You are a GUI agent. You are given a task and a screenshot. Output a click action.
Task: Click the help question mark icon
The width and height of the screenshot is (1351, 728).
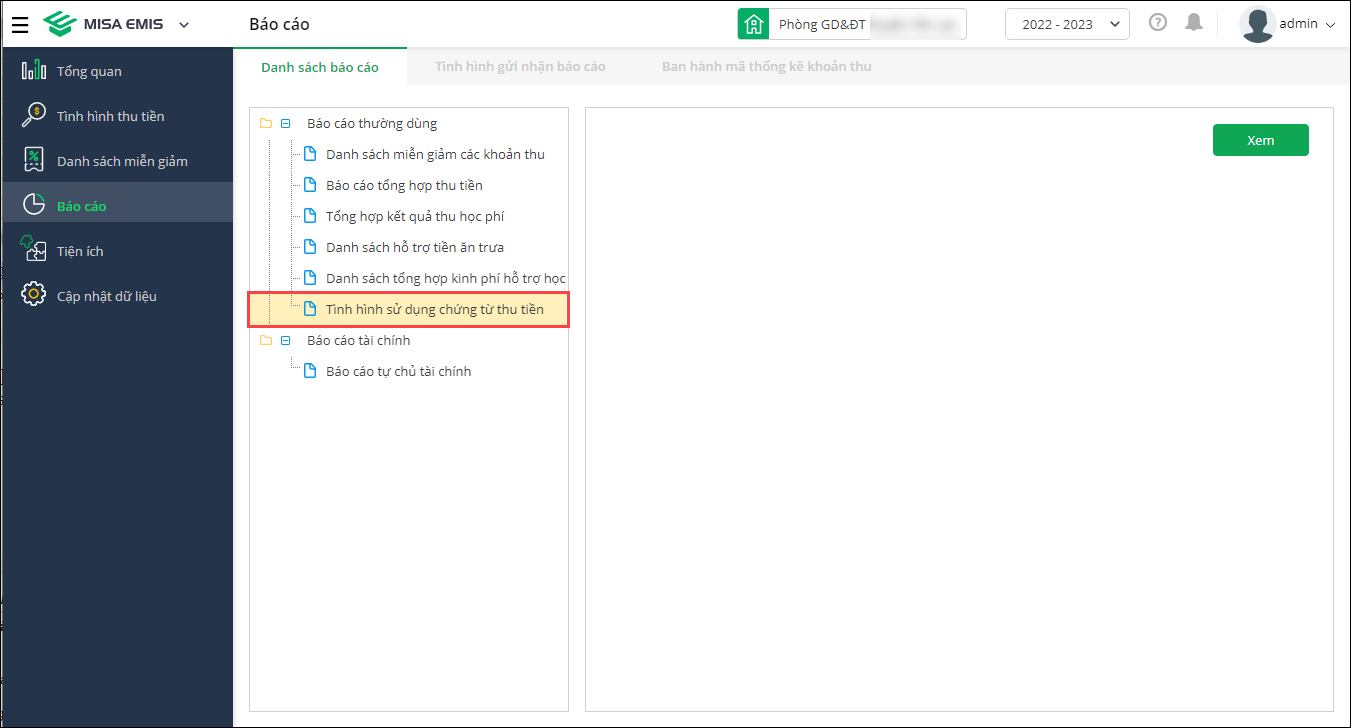1158,22
